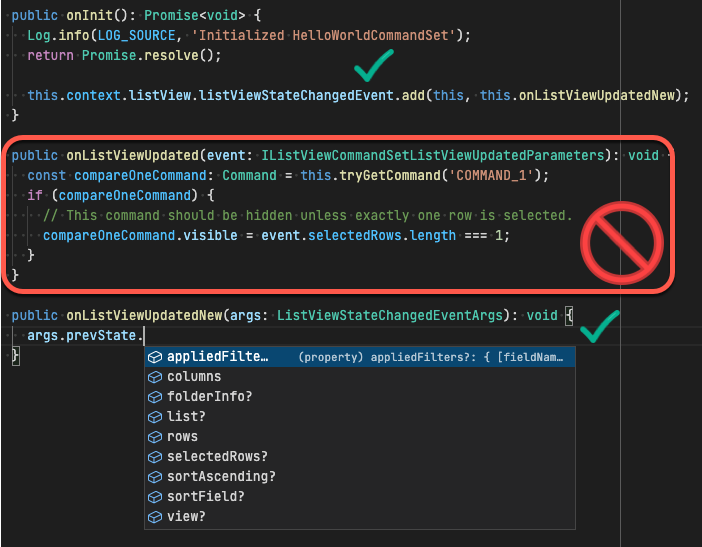Click LOG_SOURCE constant in Log.info call

tap(137, 35)
